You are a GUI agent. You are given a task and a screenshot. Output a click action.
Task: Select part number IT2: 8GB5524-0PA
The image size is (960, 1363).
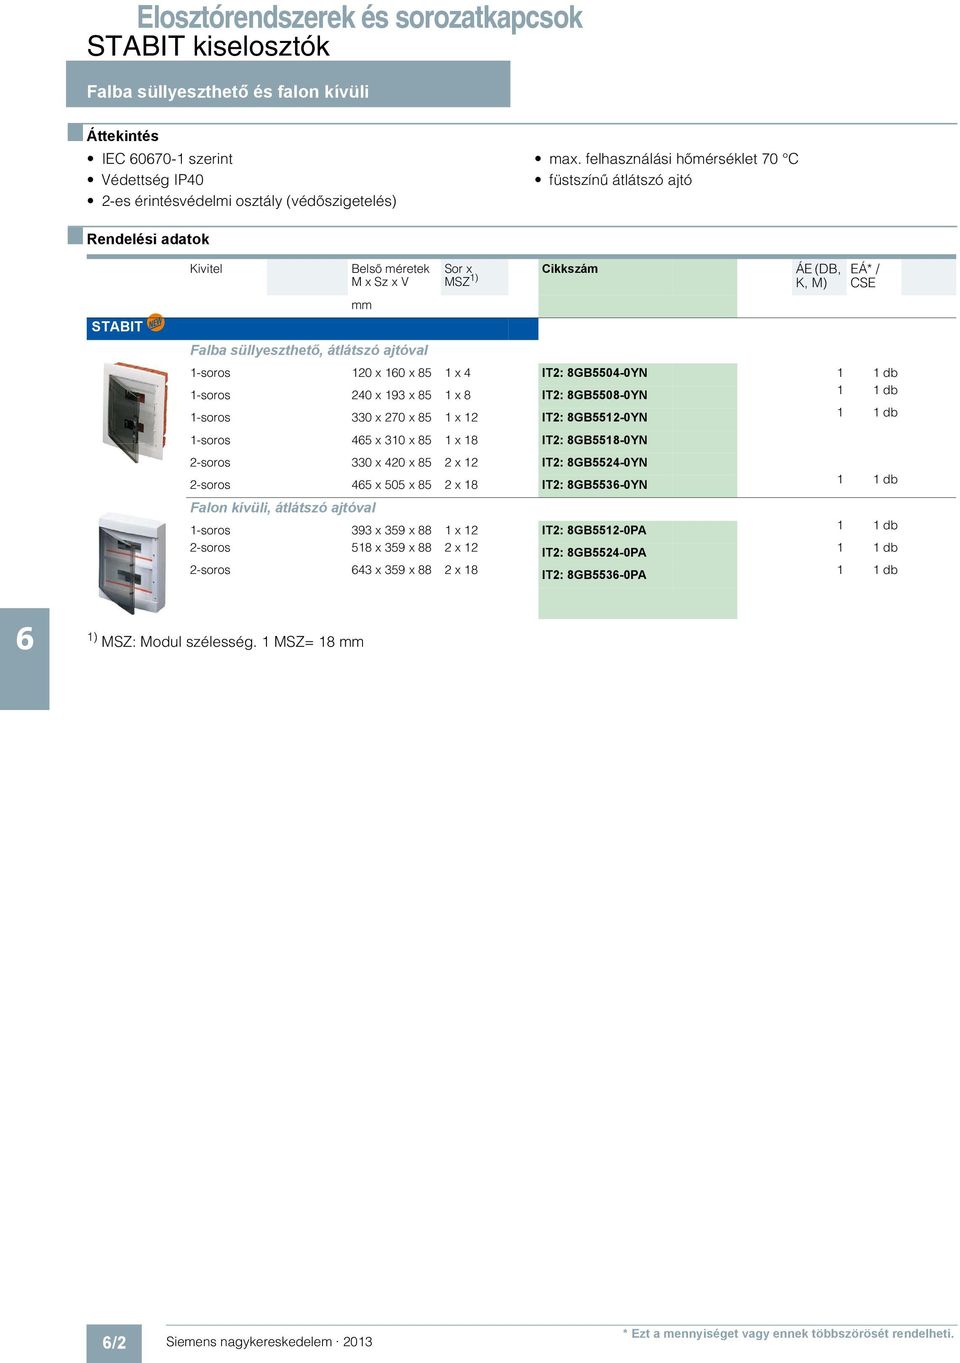[x=594, y=553]
